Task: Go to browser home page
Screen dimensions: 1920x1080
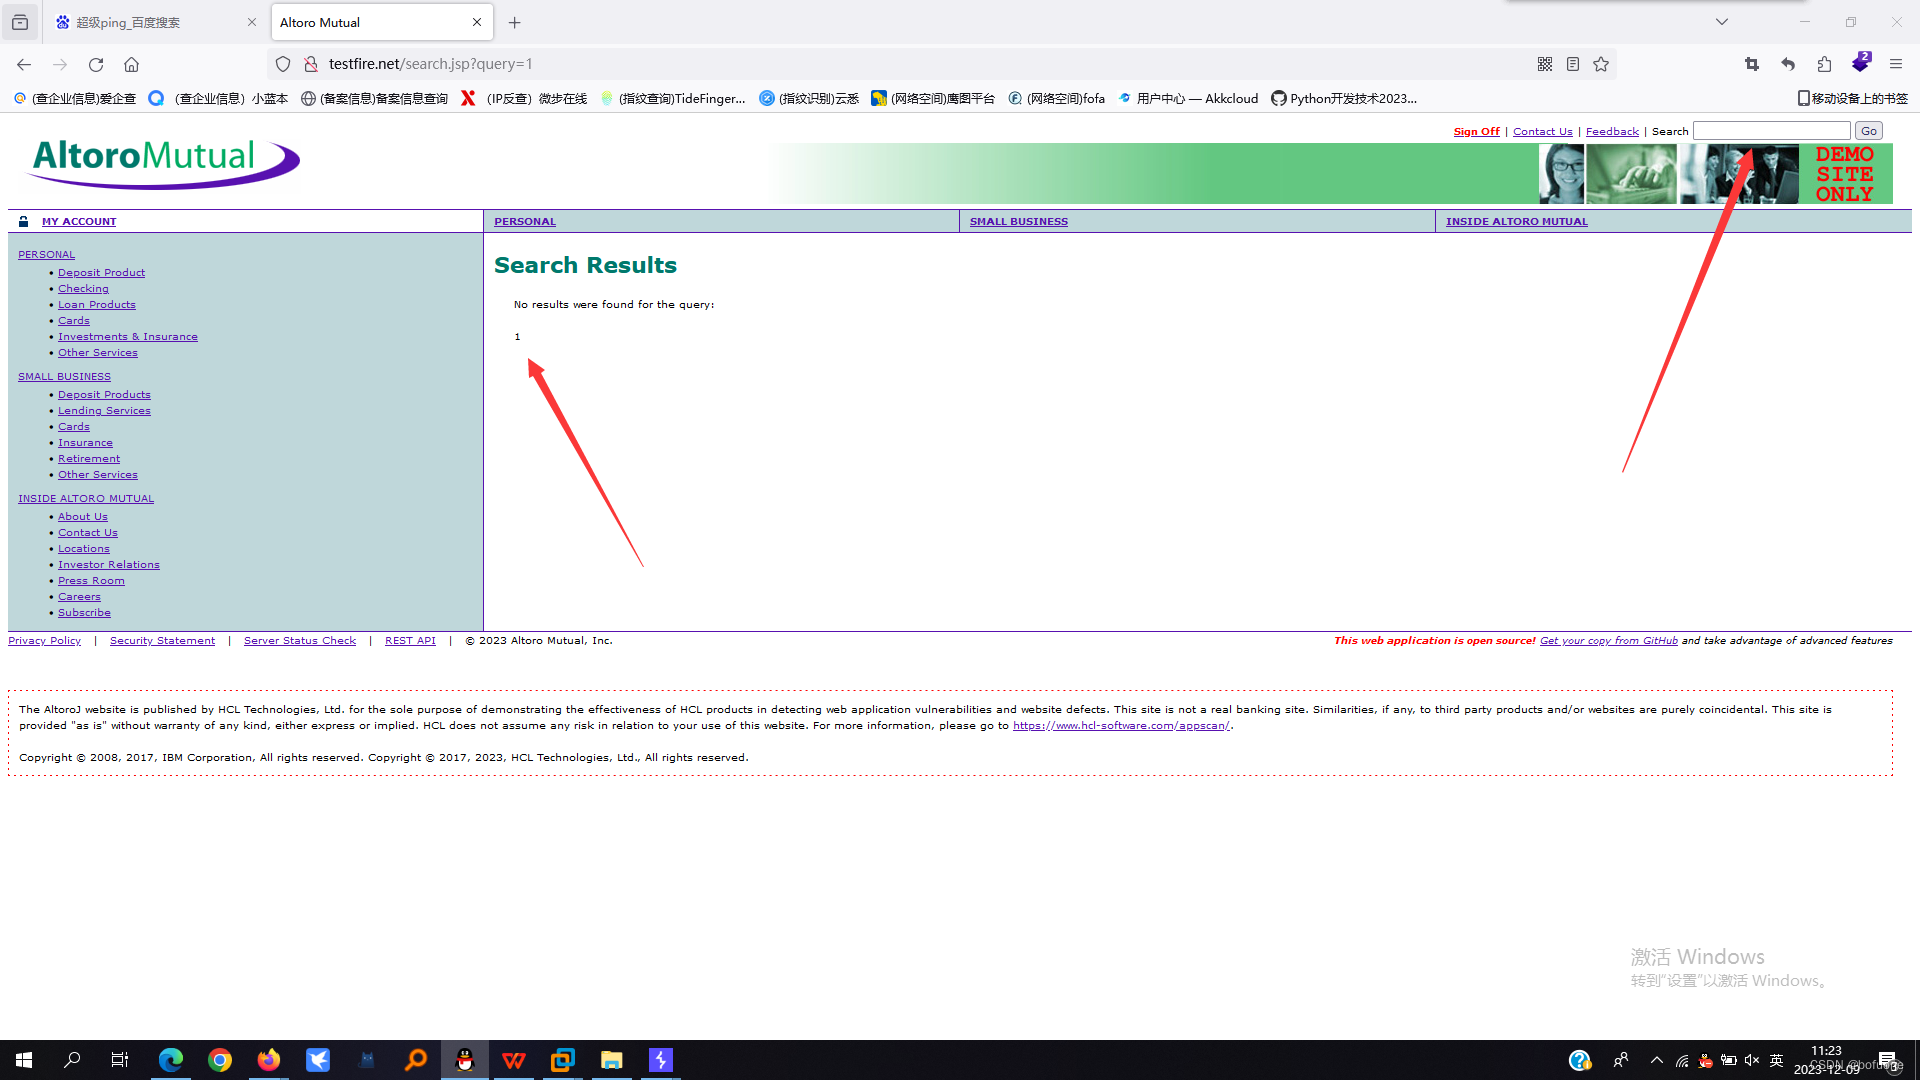Action: [131, 64]
